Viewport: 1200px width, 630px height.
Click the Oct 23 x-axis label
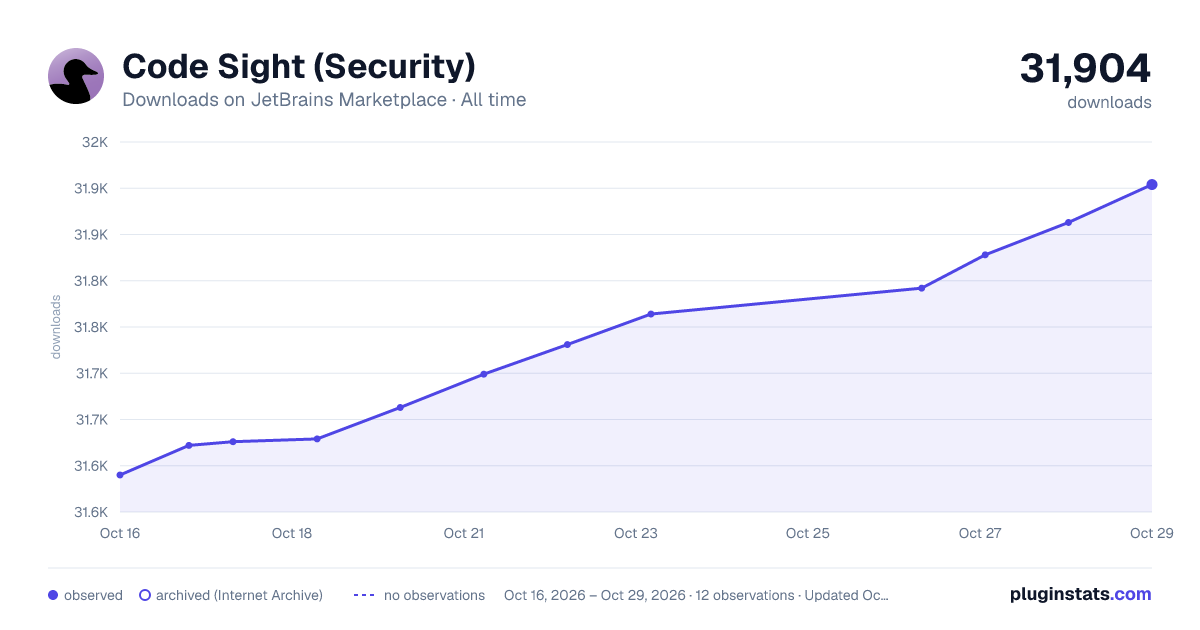636,533
